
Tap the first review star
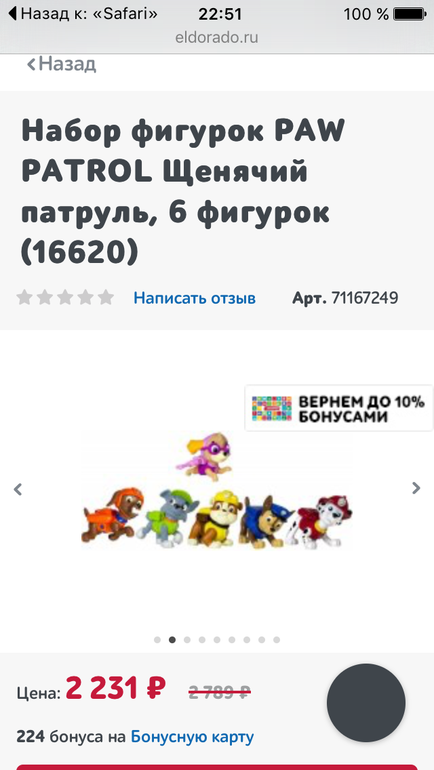[25, 297]
